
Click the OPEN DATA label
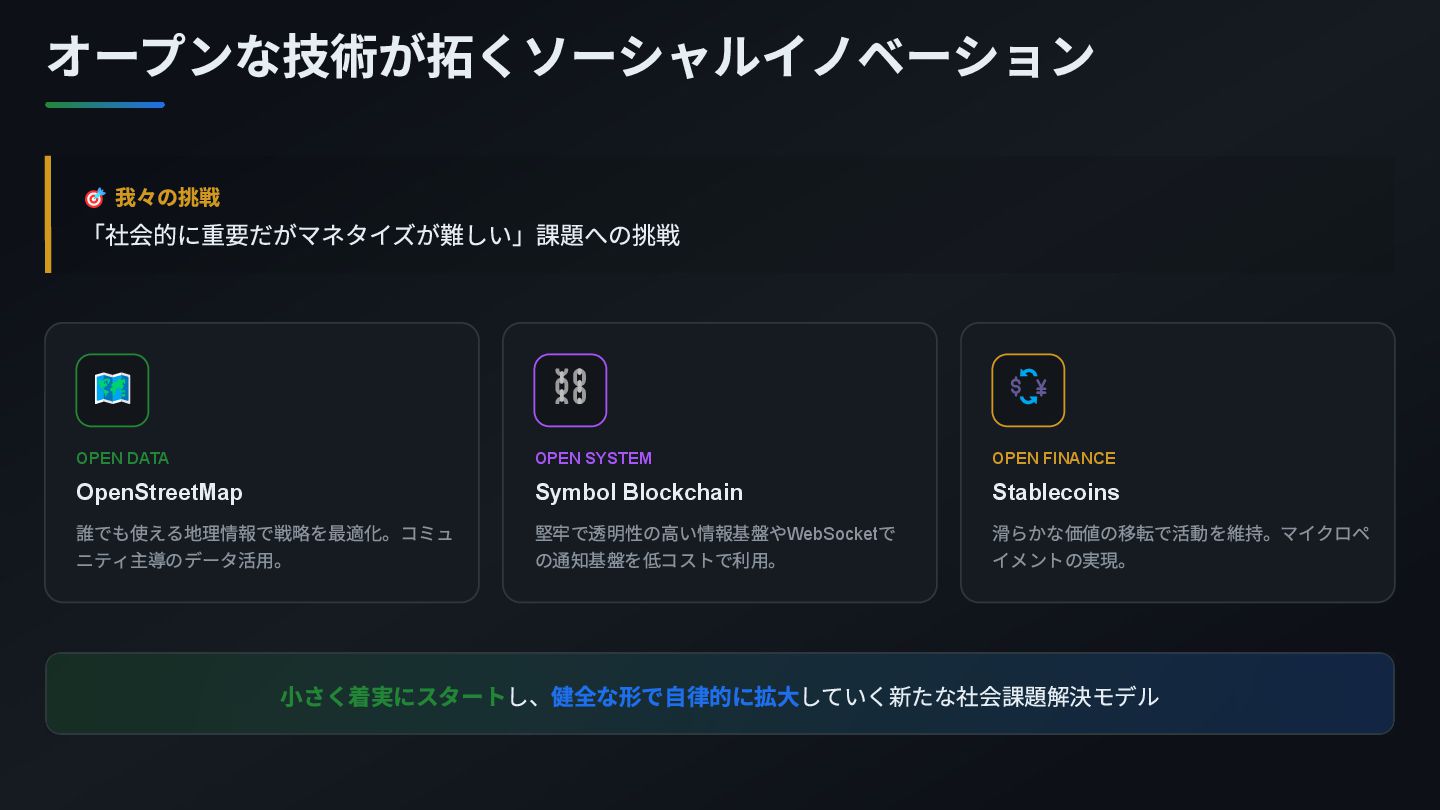(x=122, y=458)
